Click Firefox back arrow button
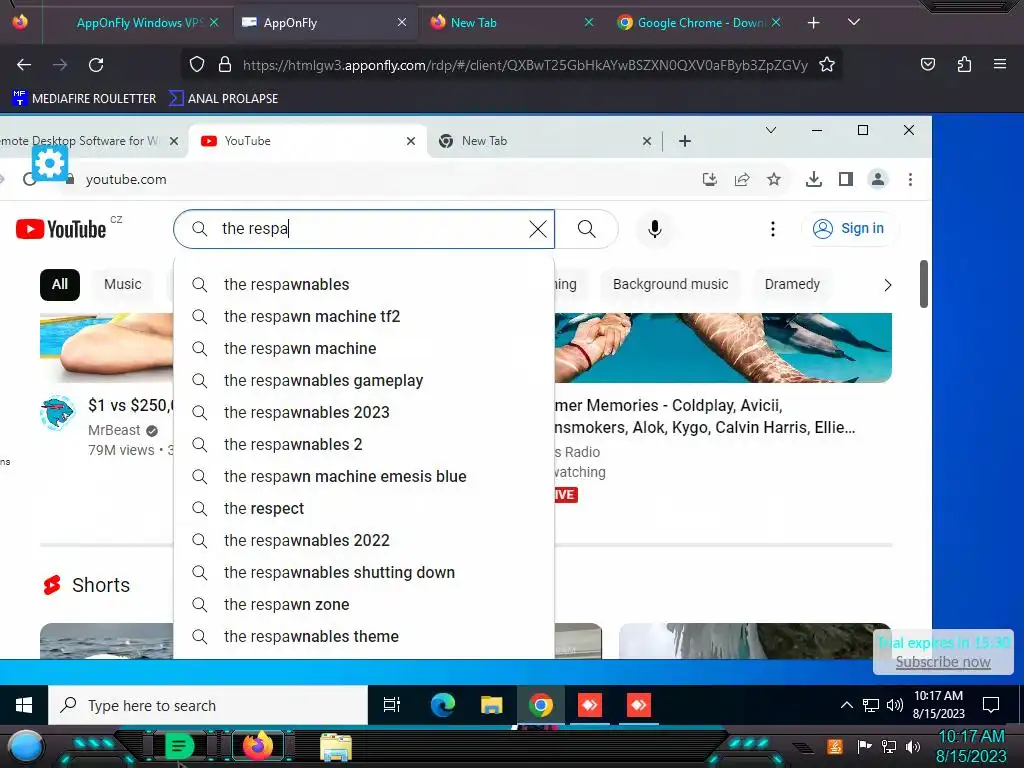Screen dimensions: 1024x768 click(24, 65)
